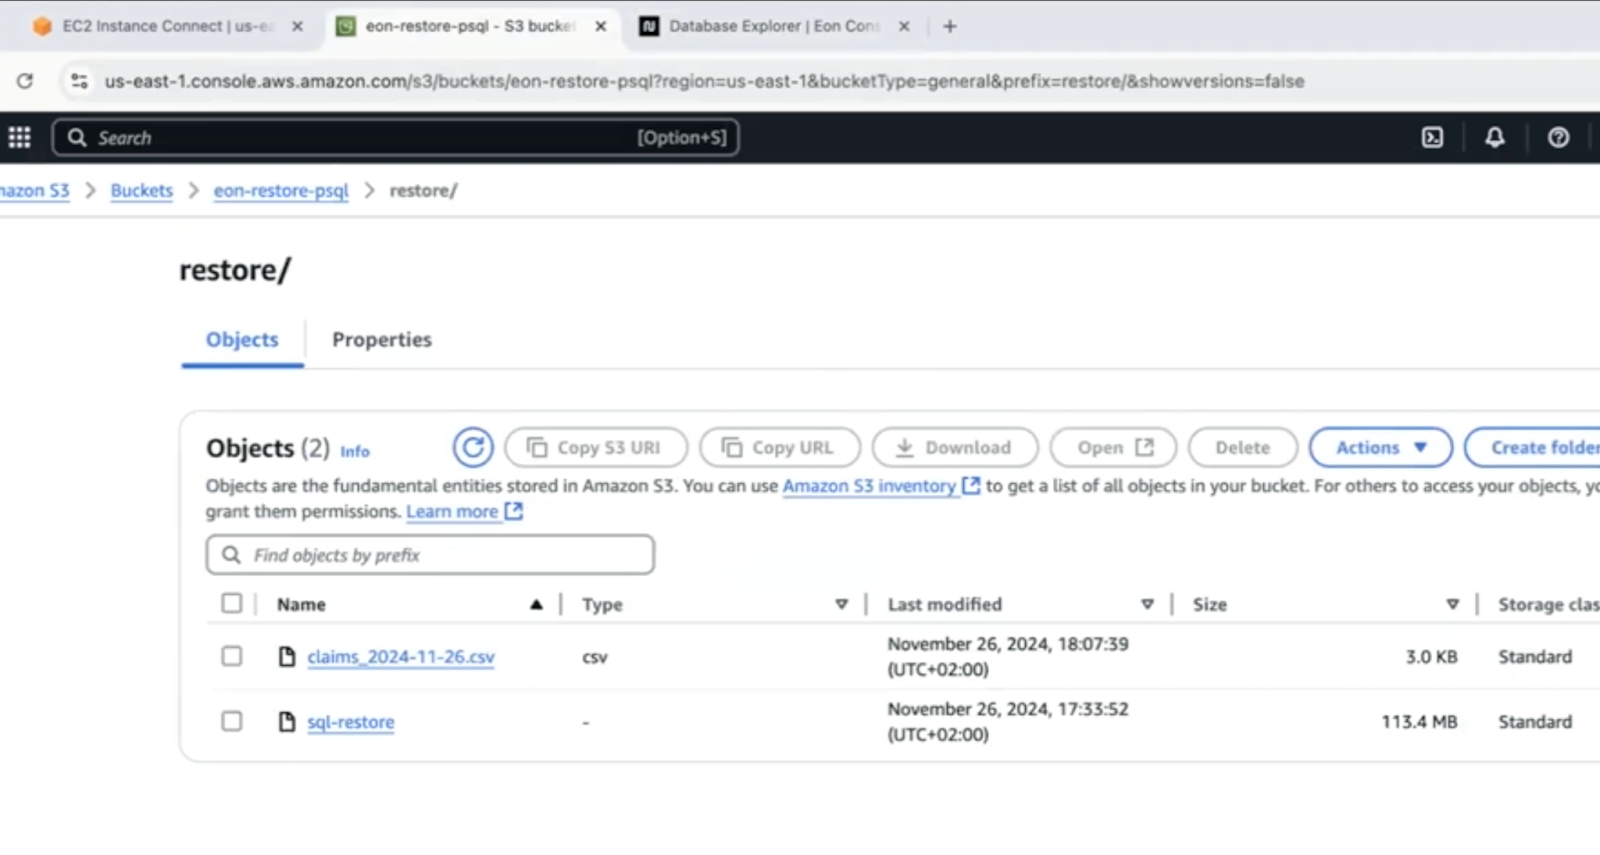Viewport: 1600px width, 855px height.
Task: Click the Create folder button
Action: tap(1534, 447)
